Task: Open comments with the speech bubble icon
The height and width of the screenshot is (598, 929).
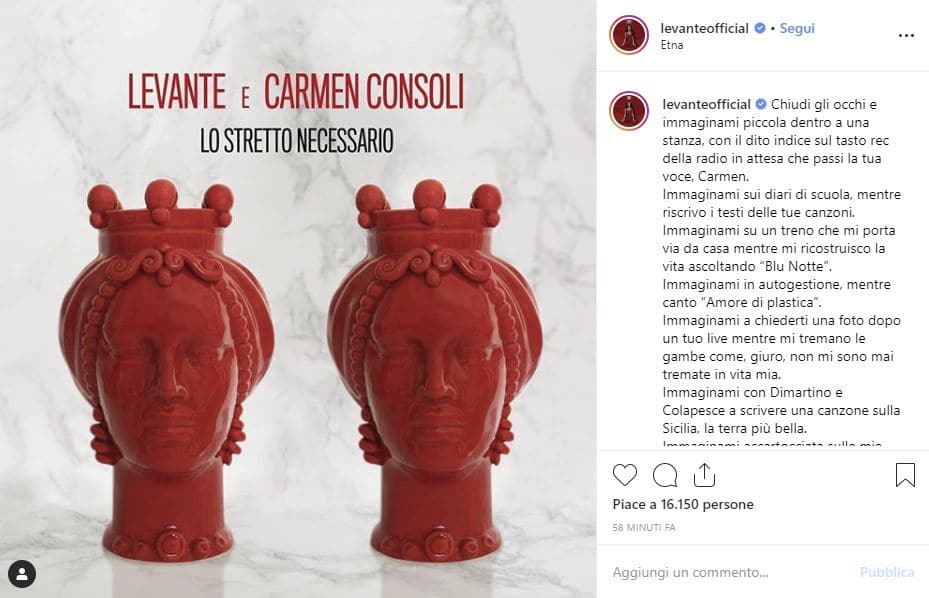Action: point(665,475)
